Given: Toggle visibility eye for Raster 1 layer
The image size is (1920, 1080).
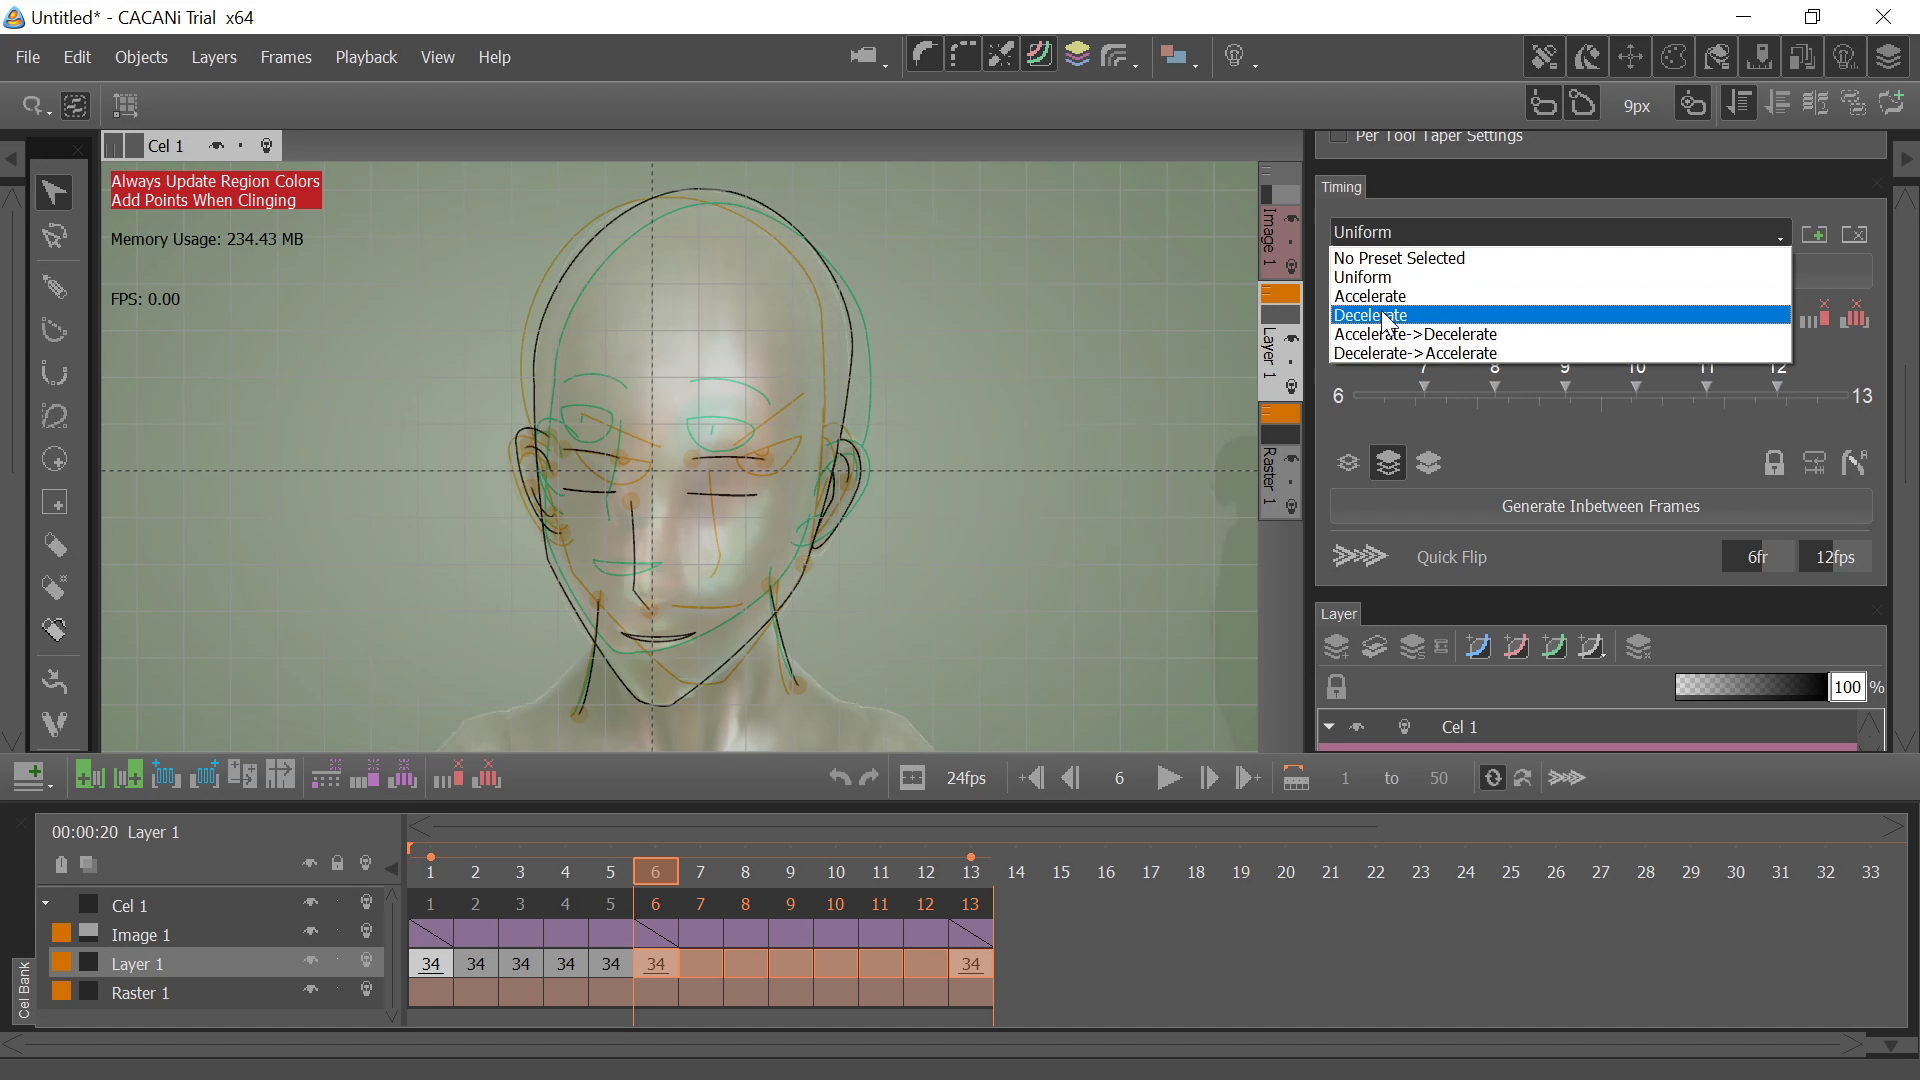Looking at the screenshot, I should (311, 990).
